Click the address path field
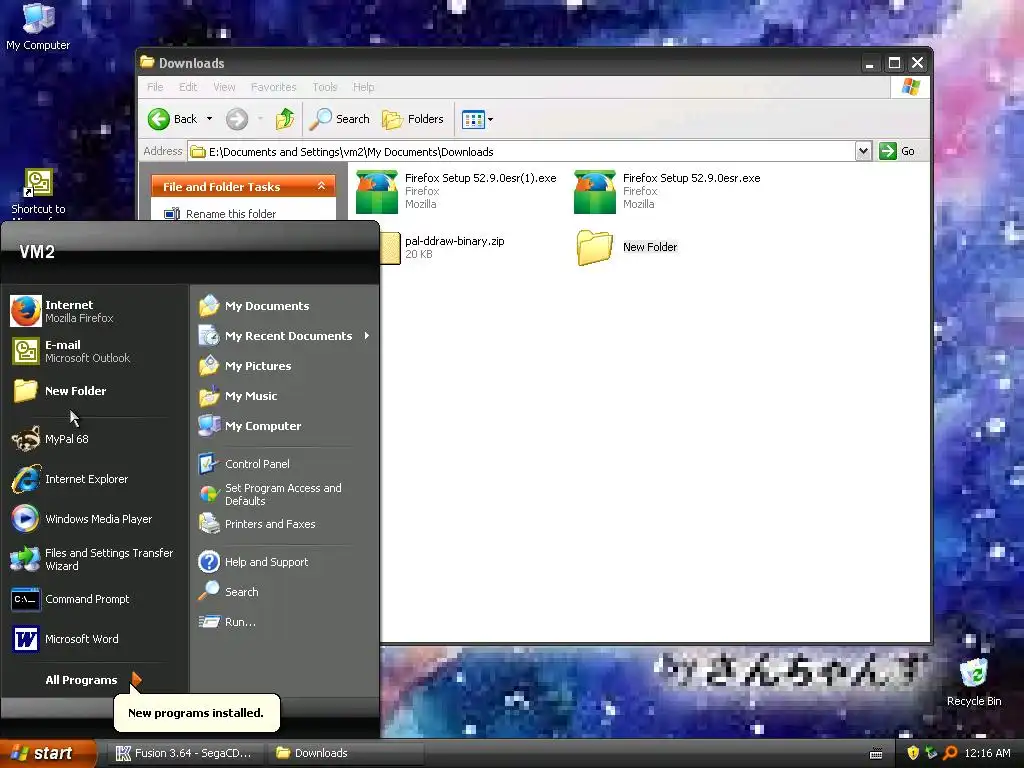The image size is (1024, 768). tap(521, 152)
